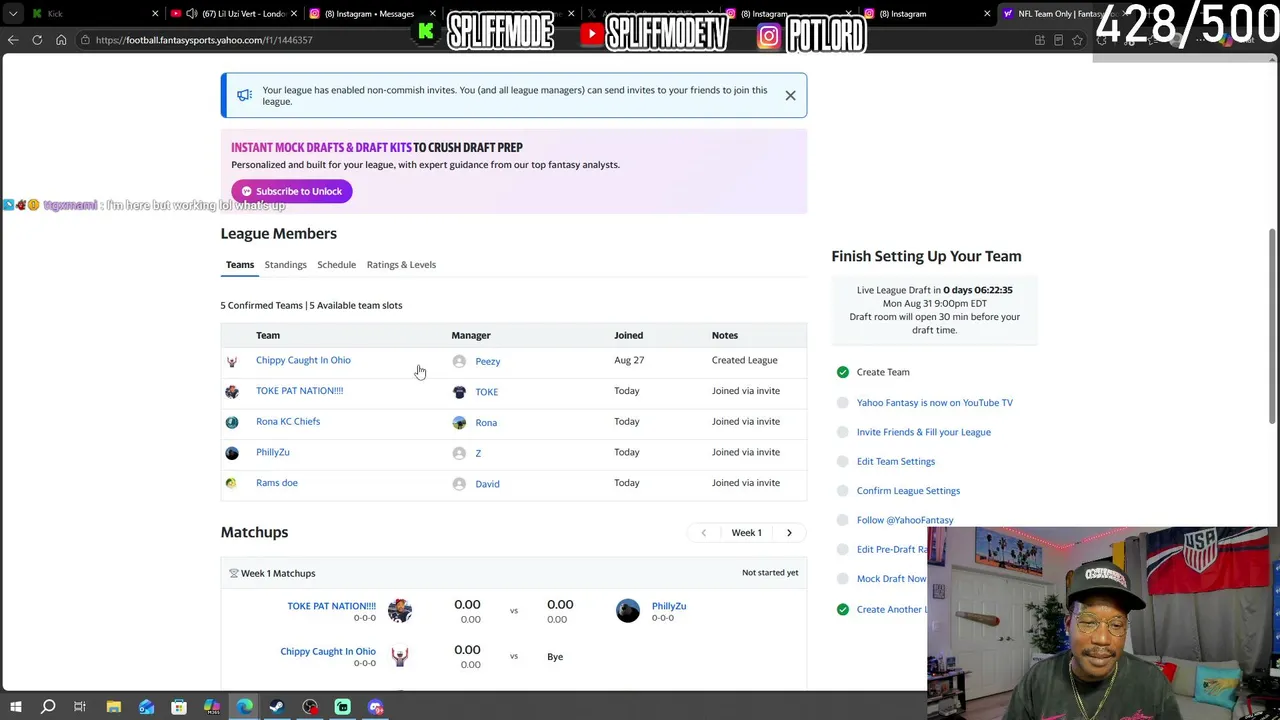This screenshot has height=720, width=1280.
Task: Open Rona KC Chiefs team logo
Action: (232, 422)
